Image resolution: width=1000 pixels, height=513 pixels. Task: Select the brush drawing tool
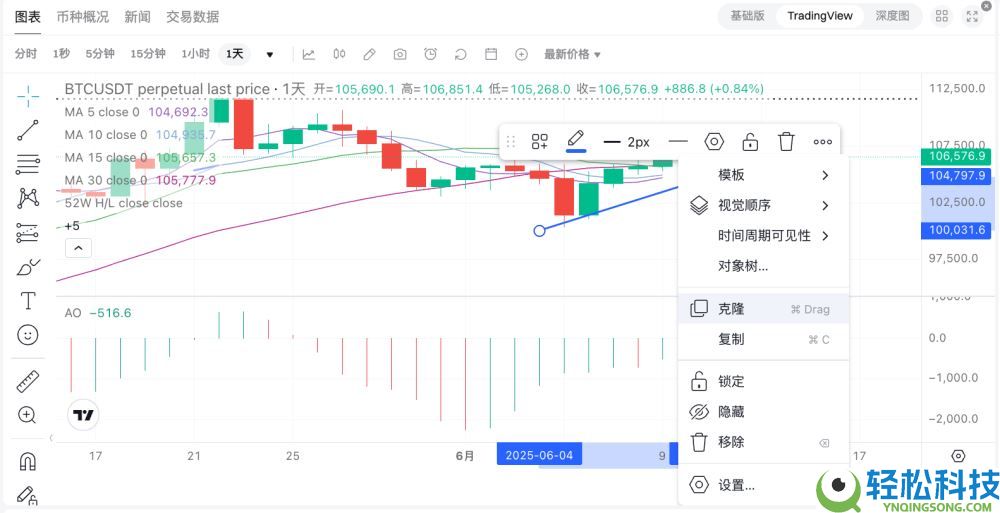pos(28,267)
